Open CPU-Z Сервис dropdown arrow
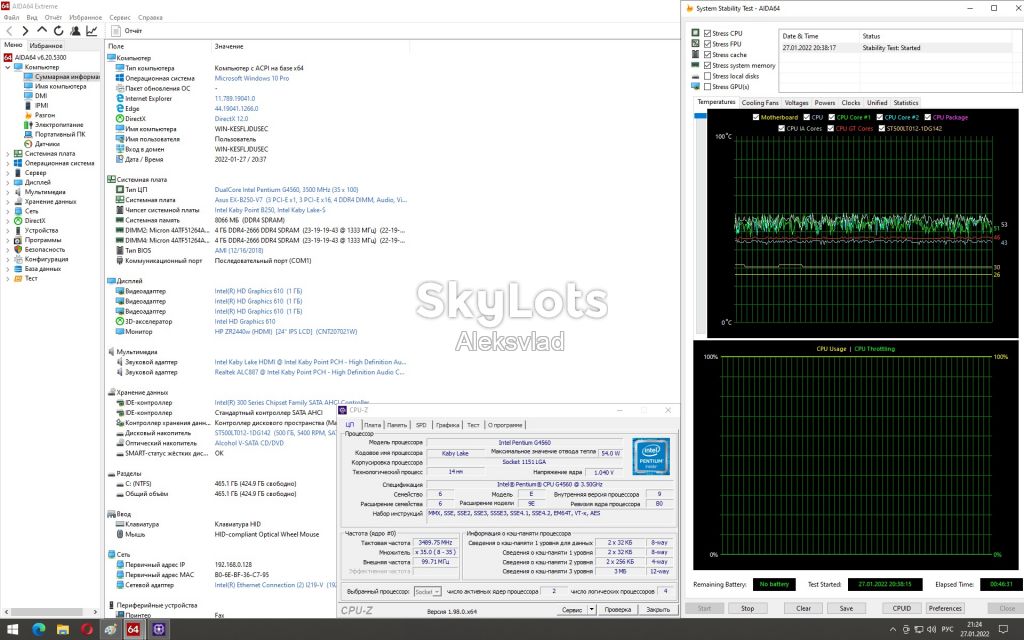 point(591,609)
